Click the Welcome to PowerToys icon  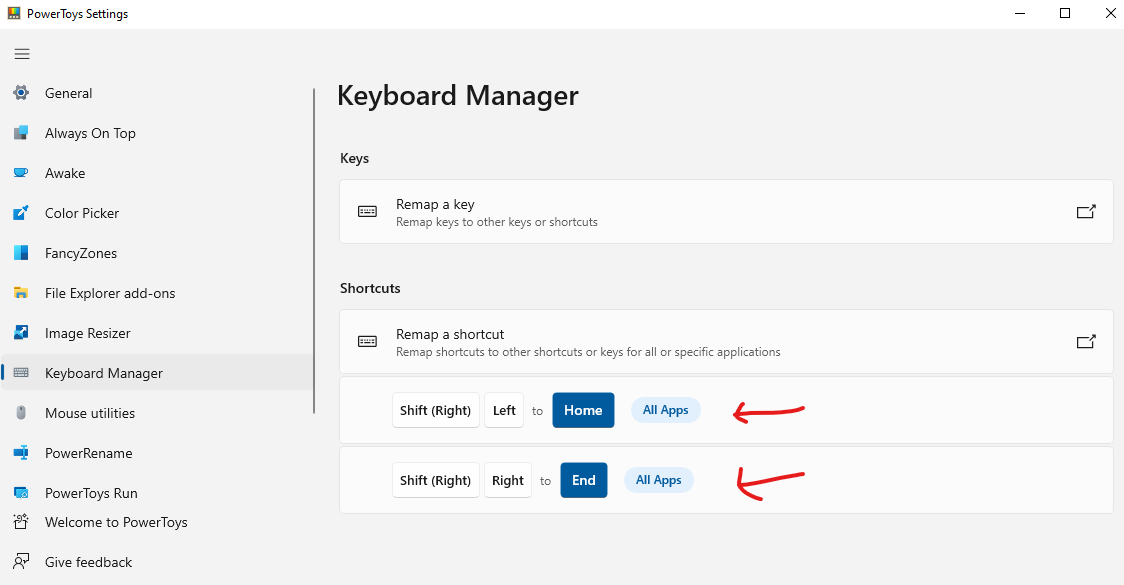[22, 522]
